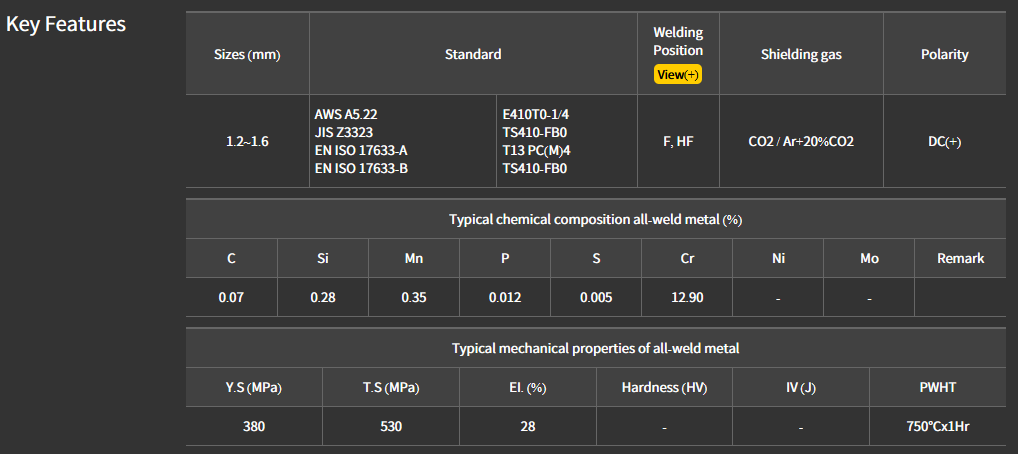Click the Shielding gas column header
This screenshot has height=454, width=1018.
pyautogui.click(x=801, y=54)
